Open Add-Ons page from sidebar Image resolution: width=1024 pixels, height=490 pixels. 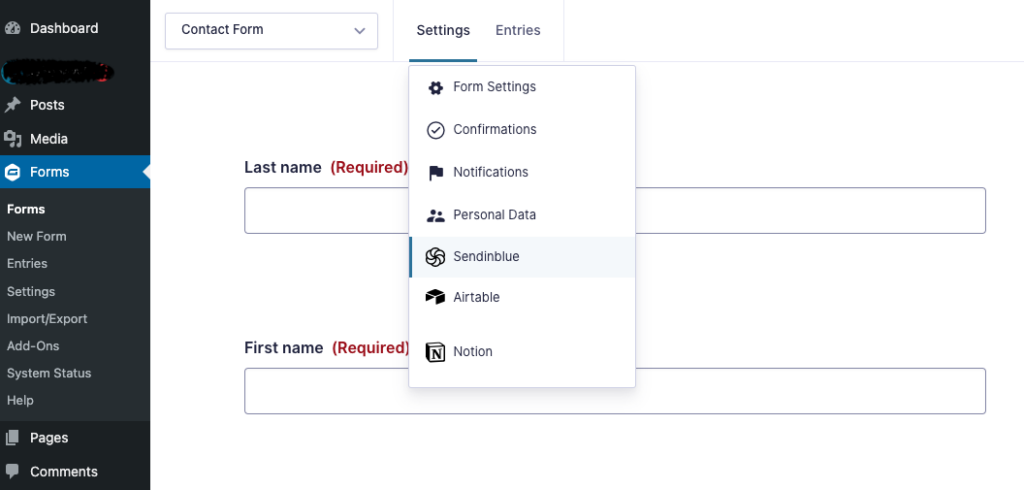pos(33,346)
